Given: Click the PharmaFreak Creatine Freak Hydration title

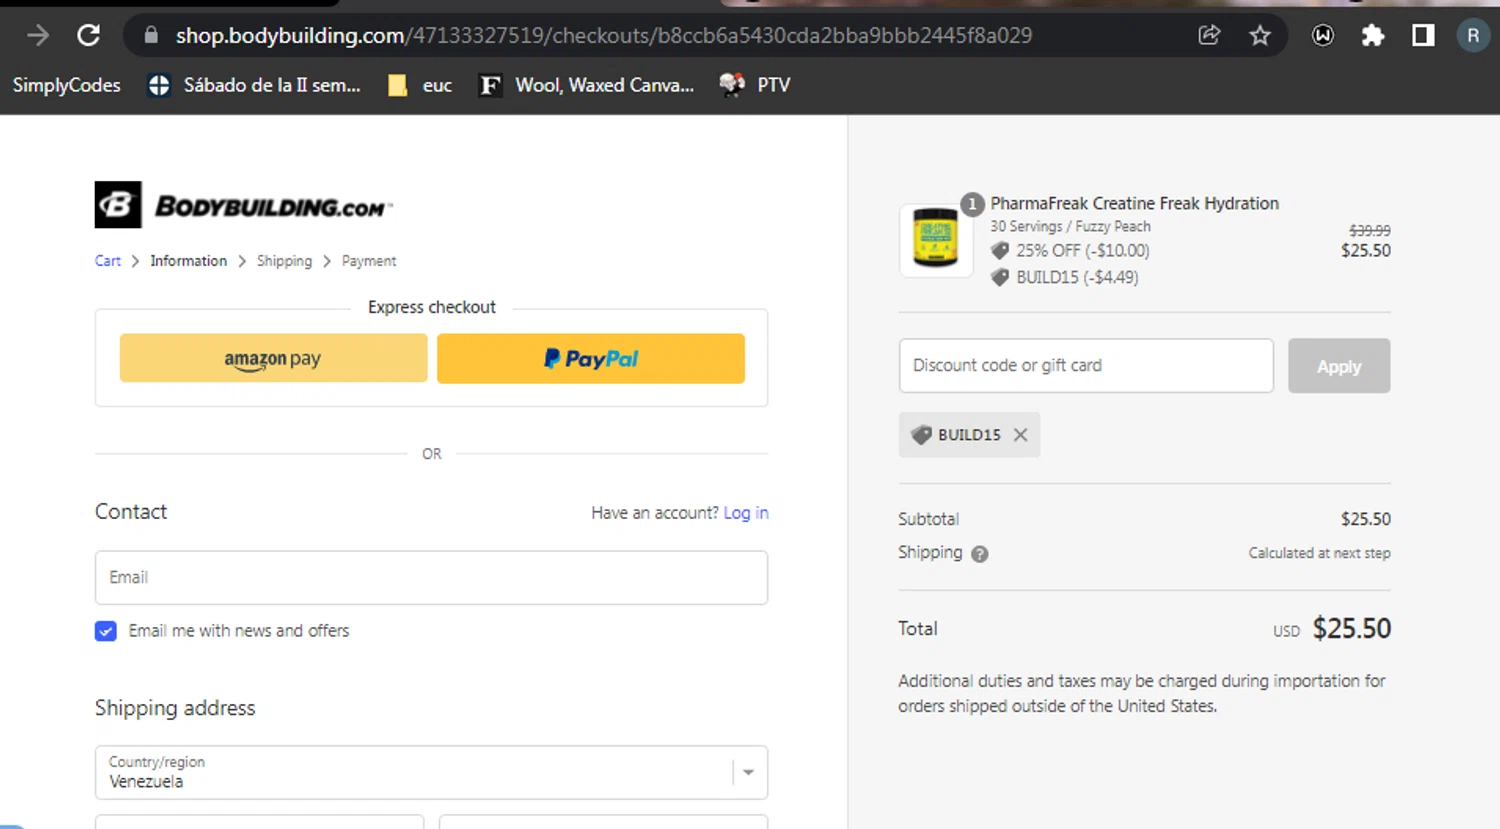Looking at the screenshot, I should [1135, 203].
